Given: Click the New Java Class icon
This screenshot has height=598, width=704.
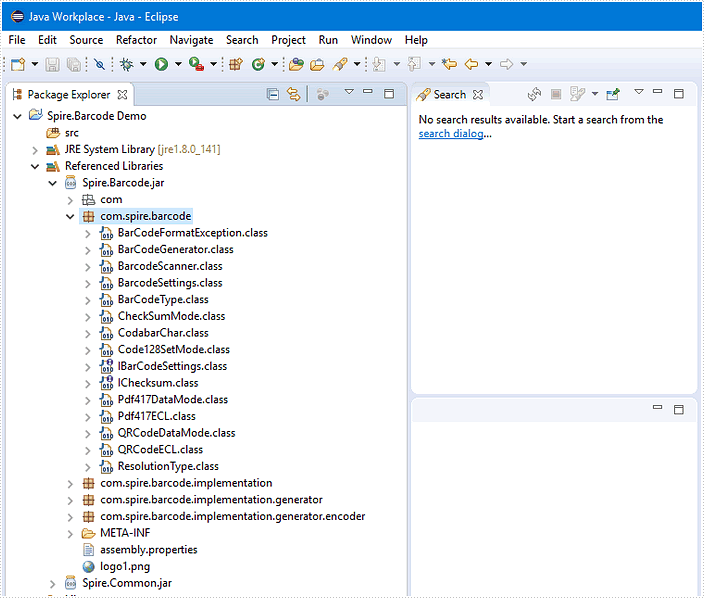Looking at the screenshot, I should click(258, 64).
